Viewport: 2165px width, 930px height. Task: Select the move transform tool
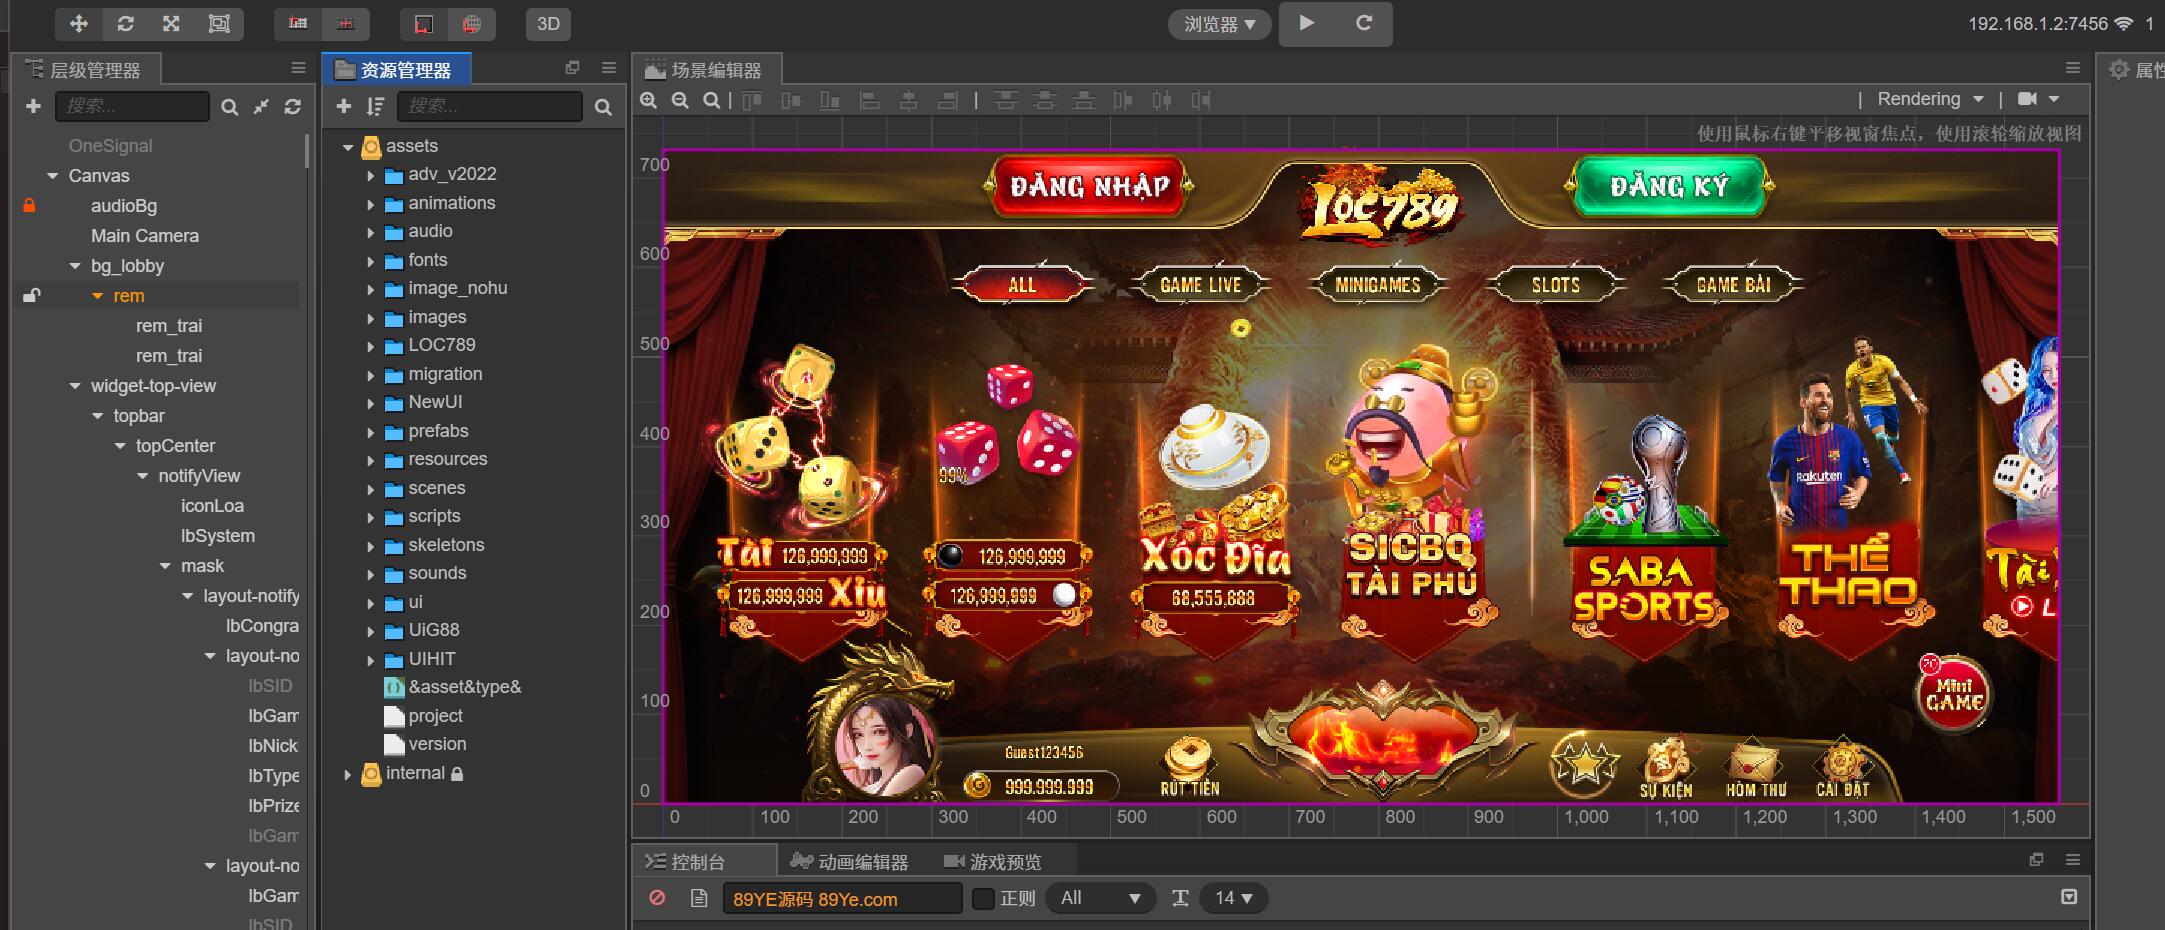pos(78,23)
